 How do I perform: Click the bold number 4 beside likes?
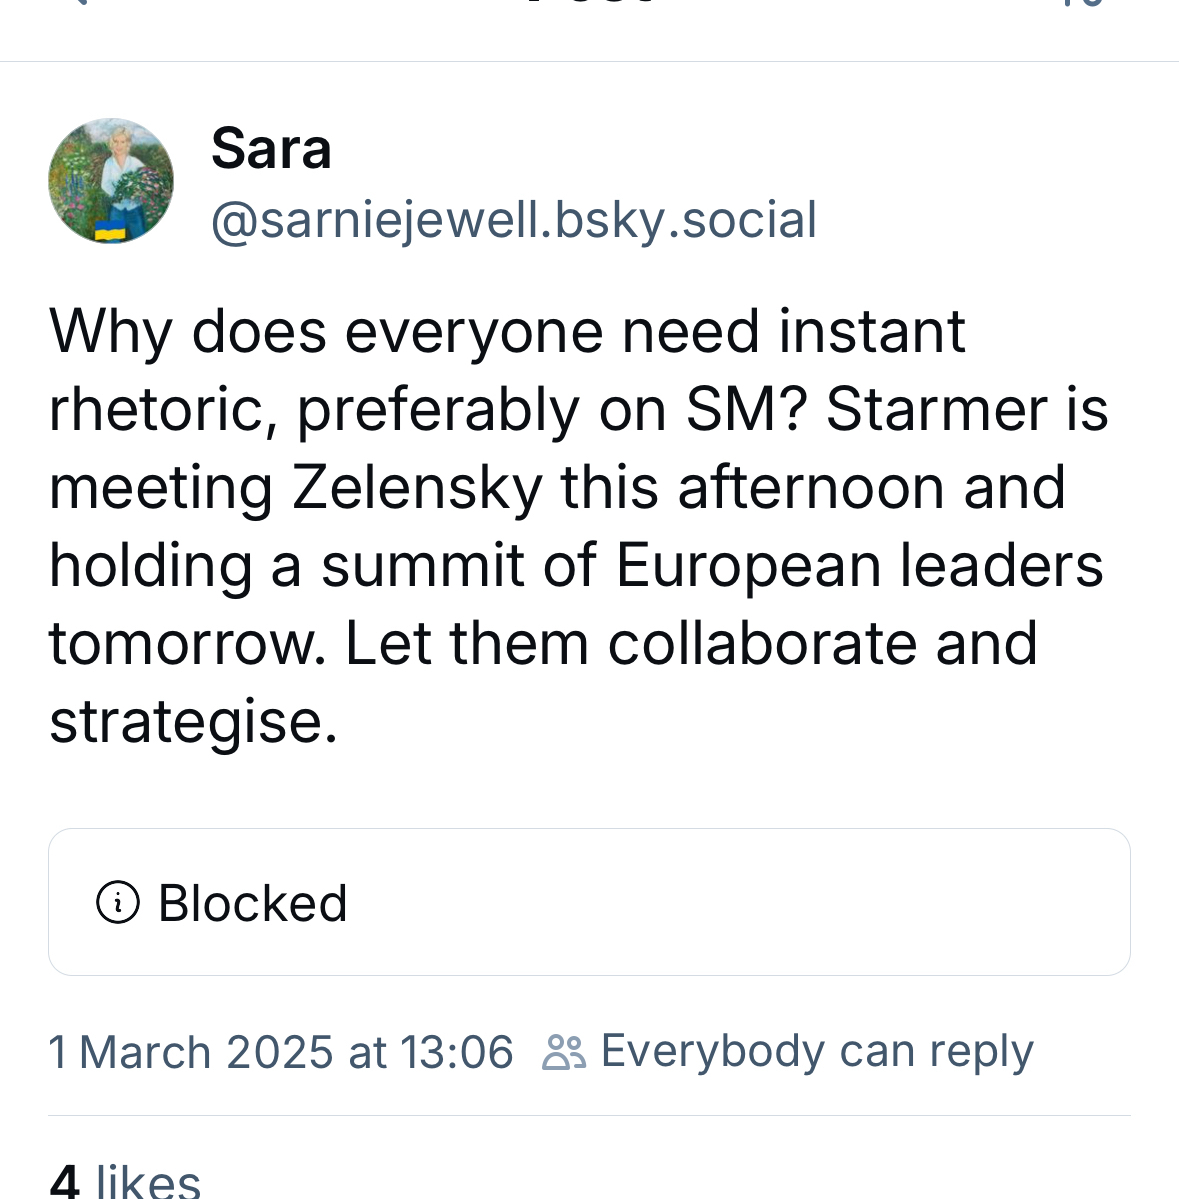[x=64, y=1182]
